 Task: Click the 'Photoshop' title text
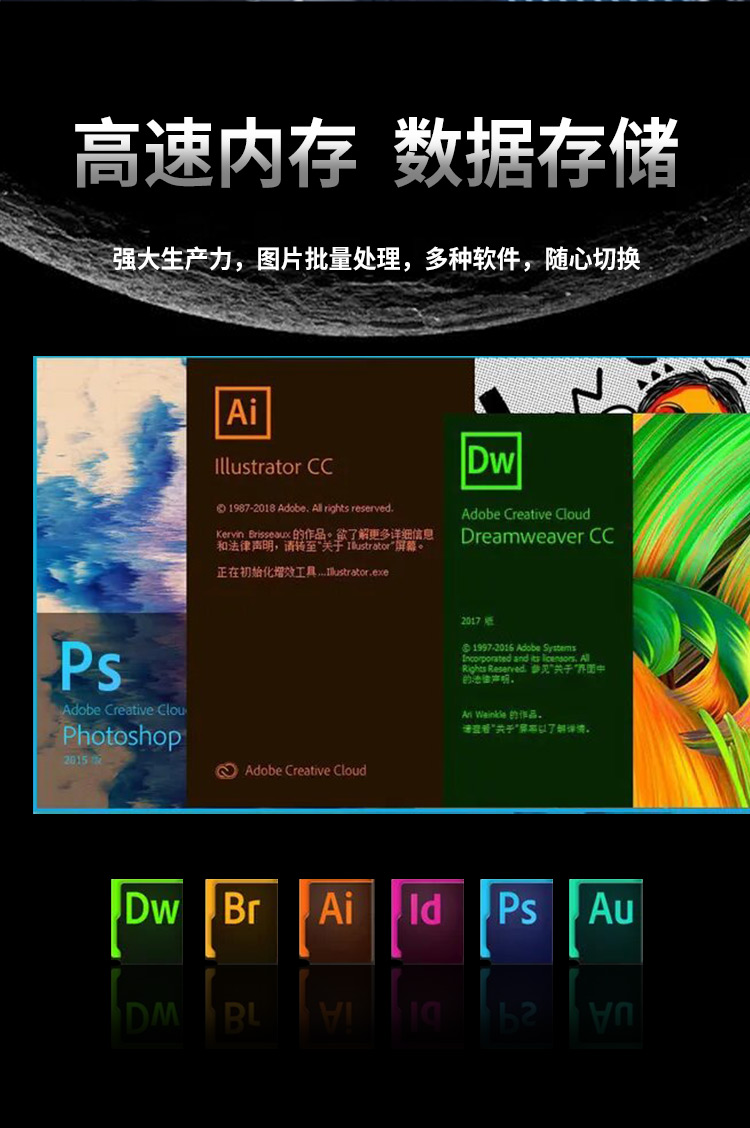[122, 736]
